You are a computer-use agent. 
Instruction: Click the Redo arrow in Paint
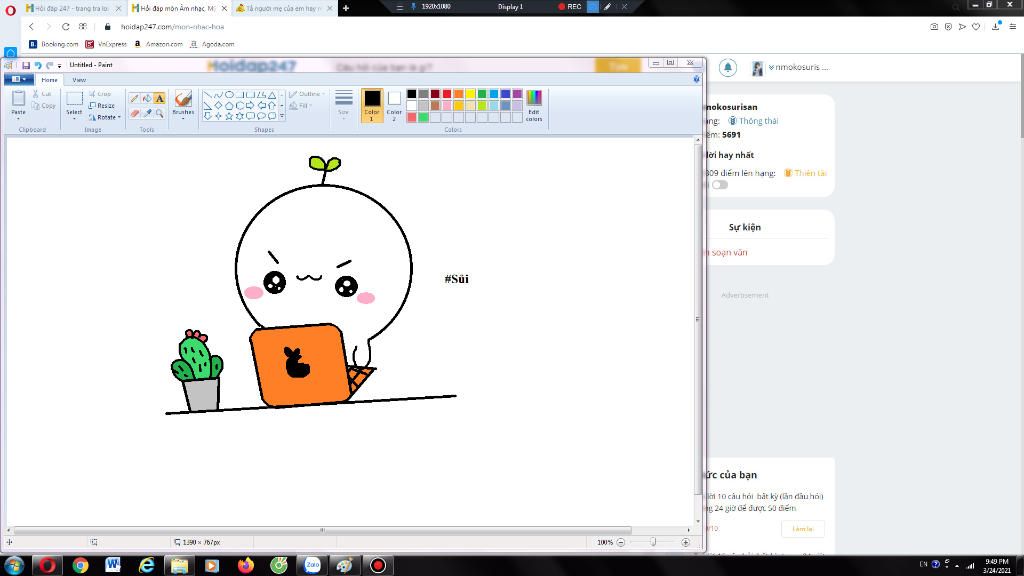[x=49, y=65]
